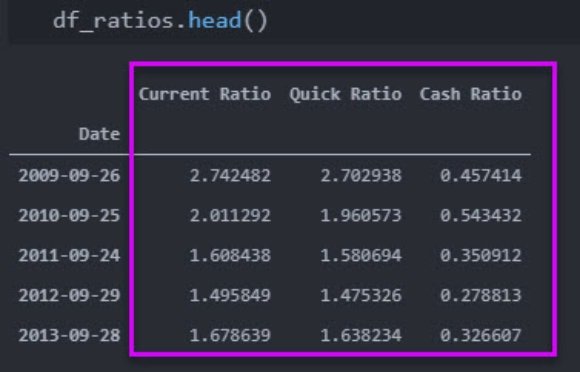Click the Quick Ratio value 1.580694
This screenshot has height=372, width=580.
[x=361, y=255]
